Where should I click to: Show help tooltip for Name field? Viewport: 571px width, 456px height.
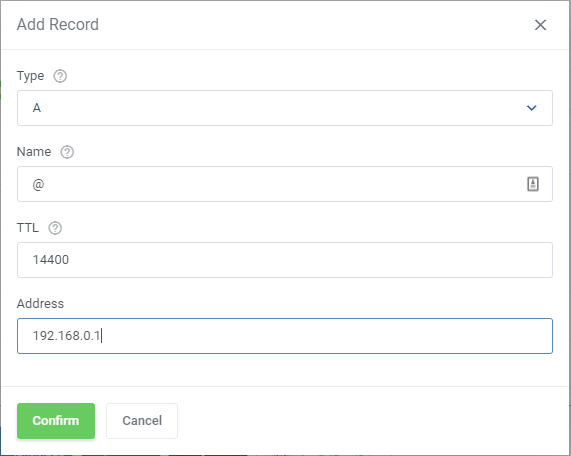[x=67, y=152]
